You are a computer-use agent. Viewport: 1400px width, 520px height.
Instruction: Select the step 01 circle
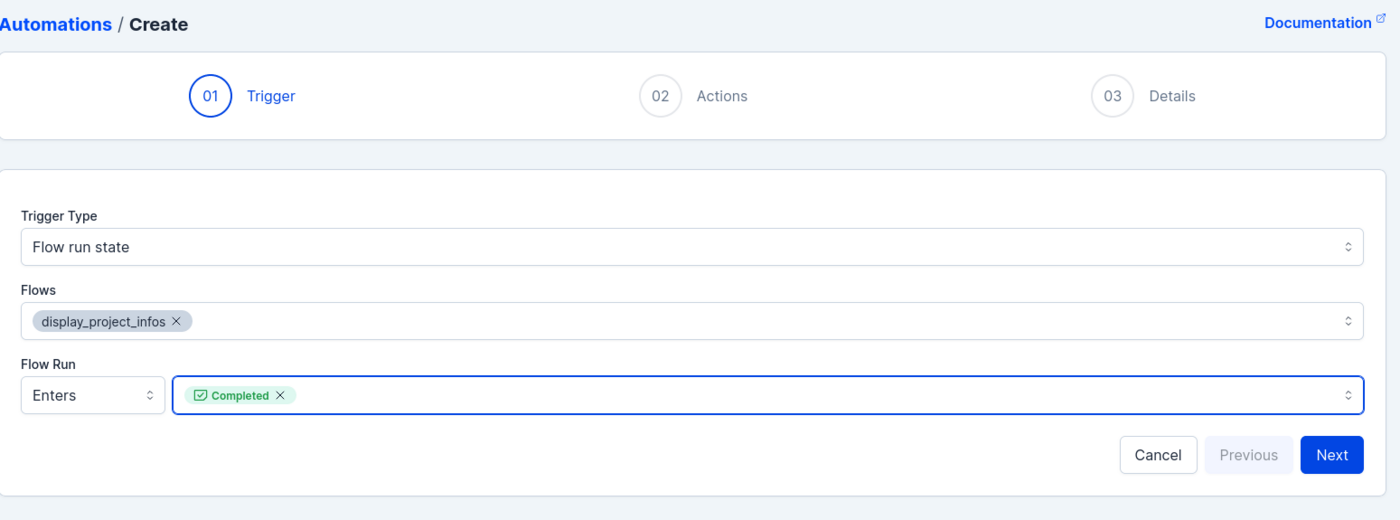tap(210, 96)
